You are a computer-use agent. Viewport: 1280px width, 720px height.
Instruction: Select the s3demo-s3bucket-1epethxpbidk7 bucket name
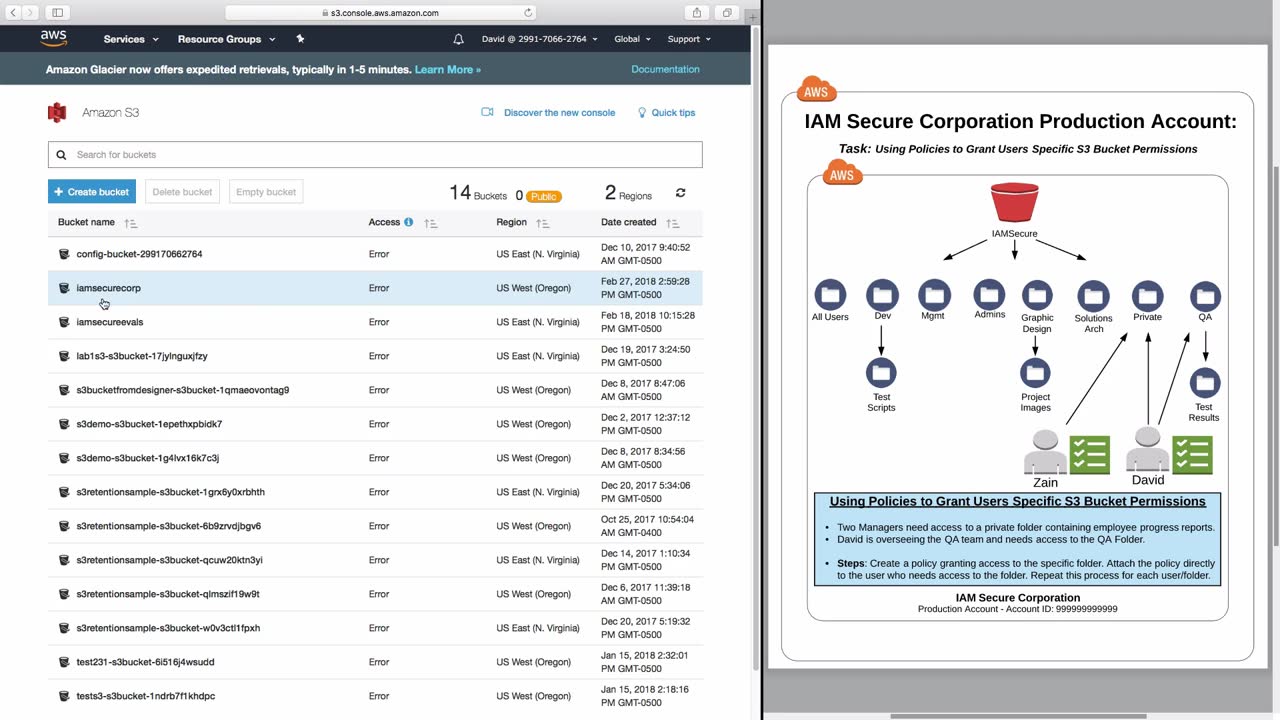(x=149, y=424)
